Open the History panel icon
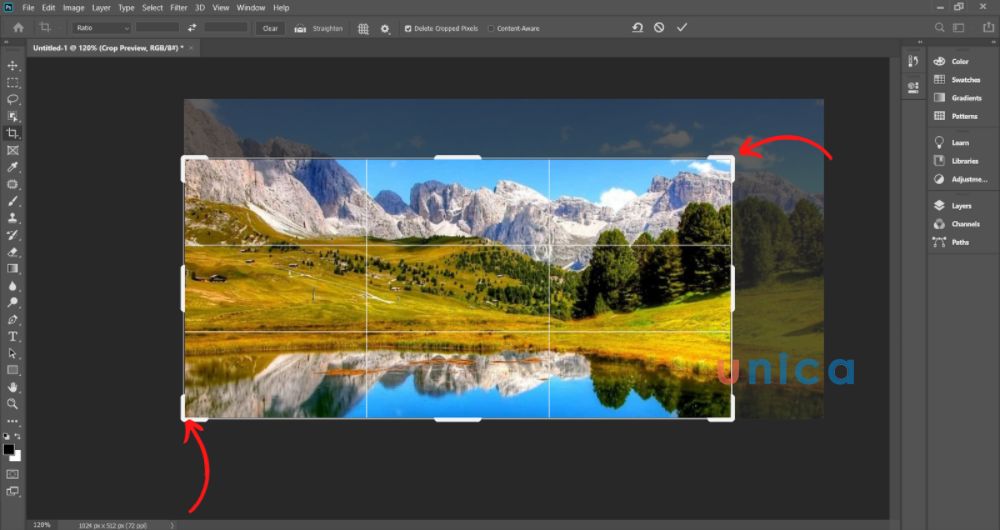Viewport: 1000px width, 530px height. [x=913, y=61]
